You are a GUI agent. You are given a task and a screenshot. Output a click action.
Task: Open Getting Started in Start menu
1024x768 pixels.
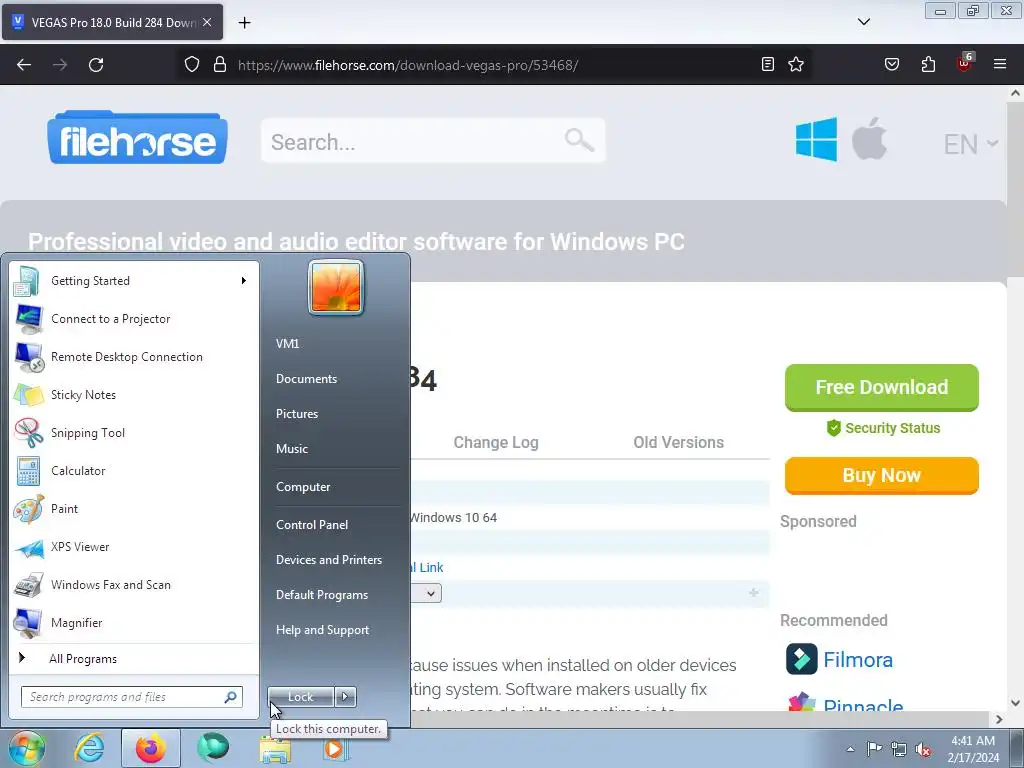coord(133,281)
